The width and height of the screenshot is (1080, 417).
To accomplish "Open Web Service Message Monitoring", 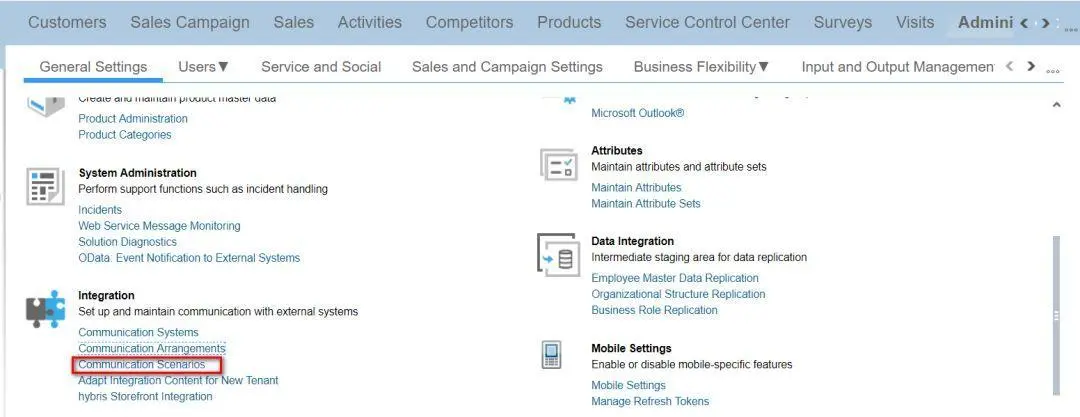I will point(159,226).
